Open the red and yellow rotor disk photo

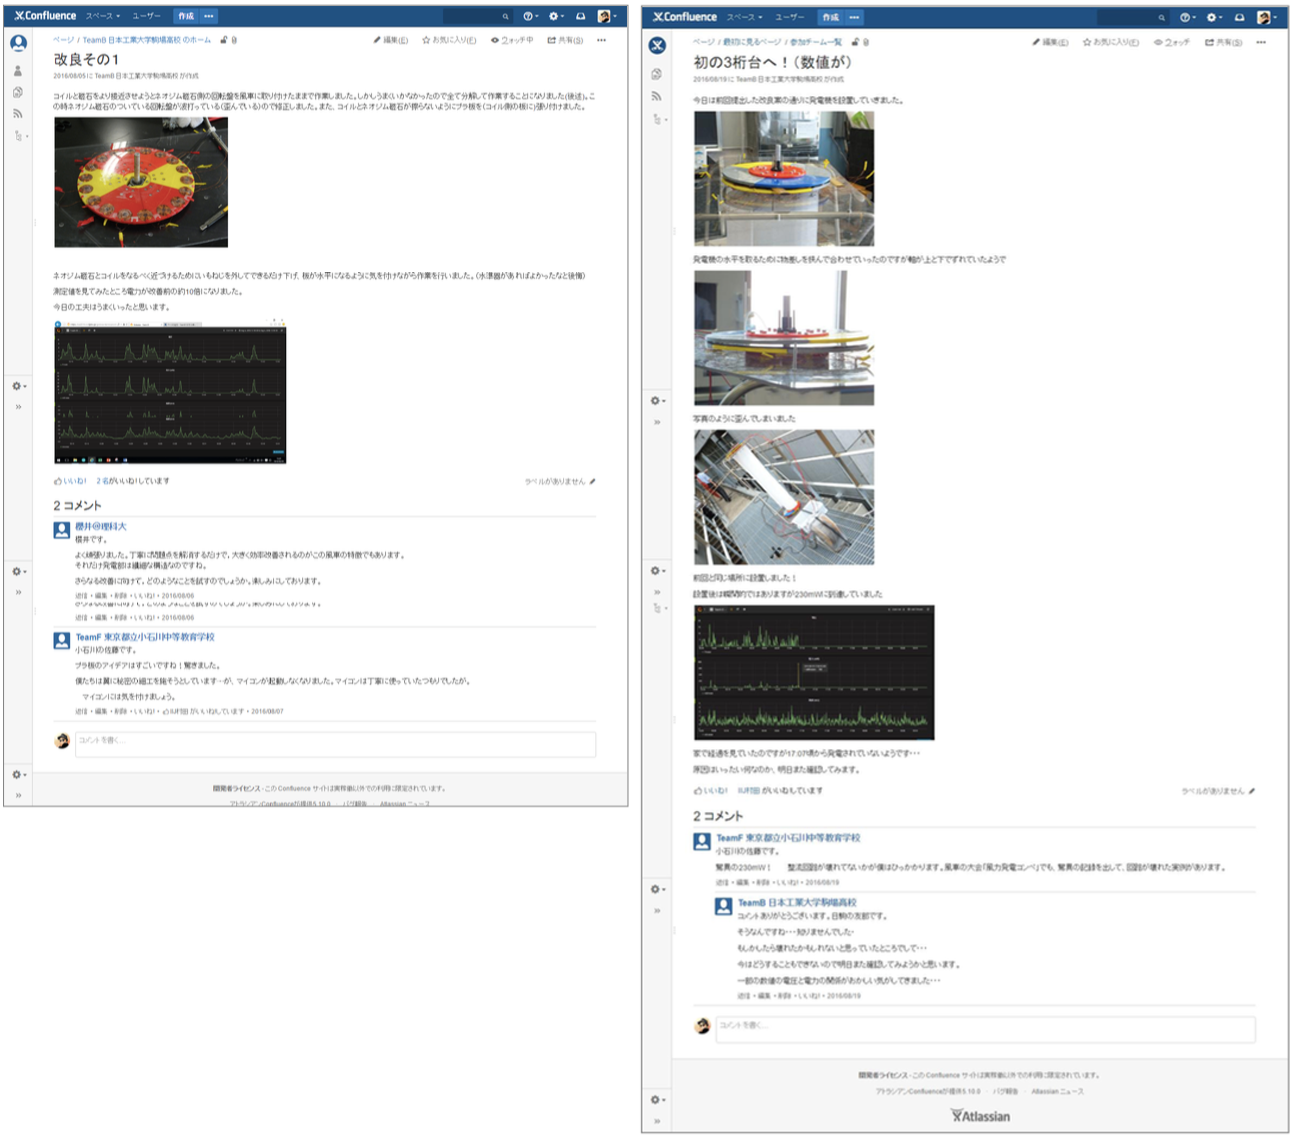pos(141,182)
